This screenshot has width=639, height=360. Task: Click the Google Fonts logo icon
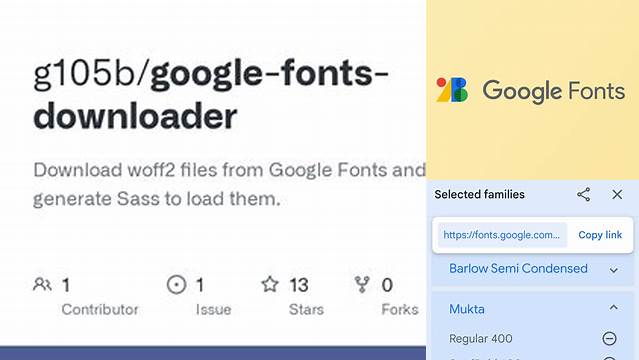pyautogui.click(x=452, y=90)
